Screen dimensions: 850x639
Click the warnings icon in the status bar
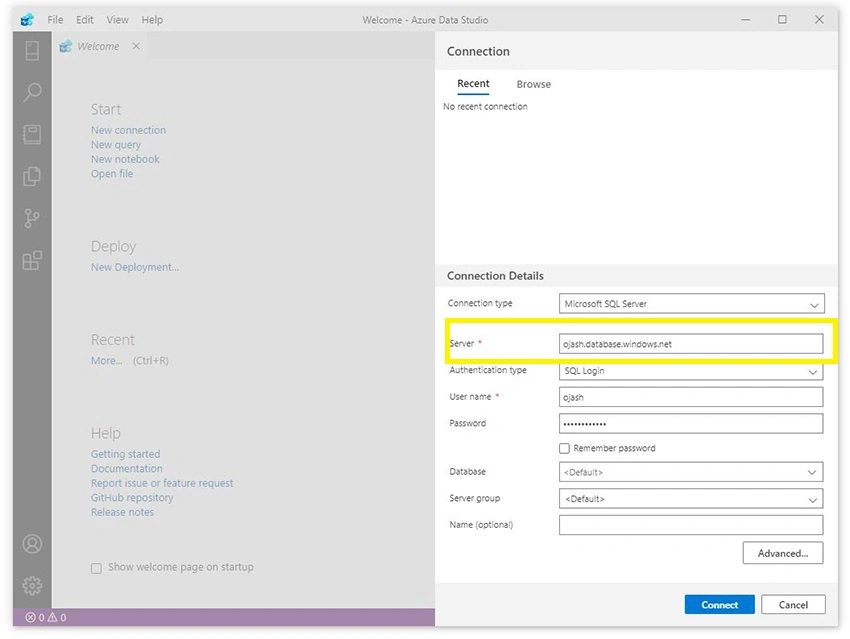[x=53, y=617]
